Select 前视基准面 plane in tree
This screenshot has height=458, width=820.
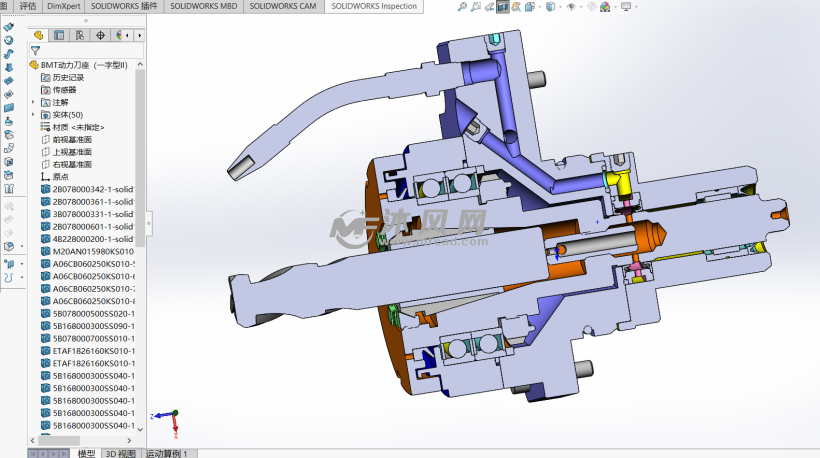72,140
